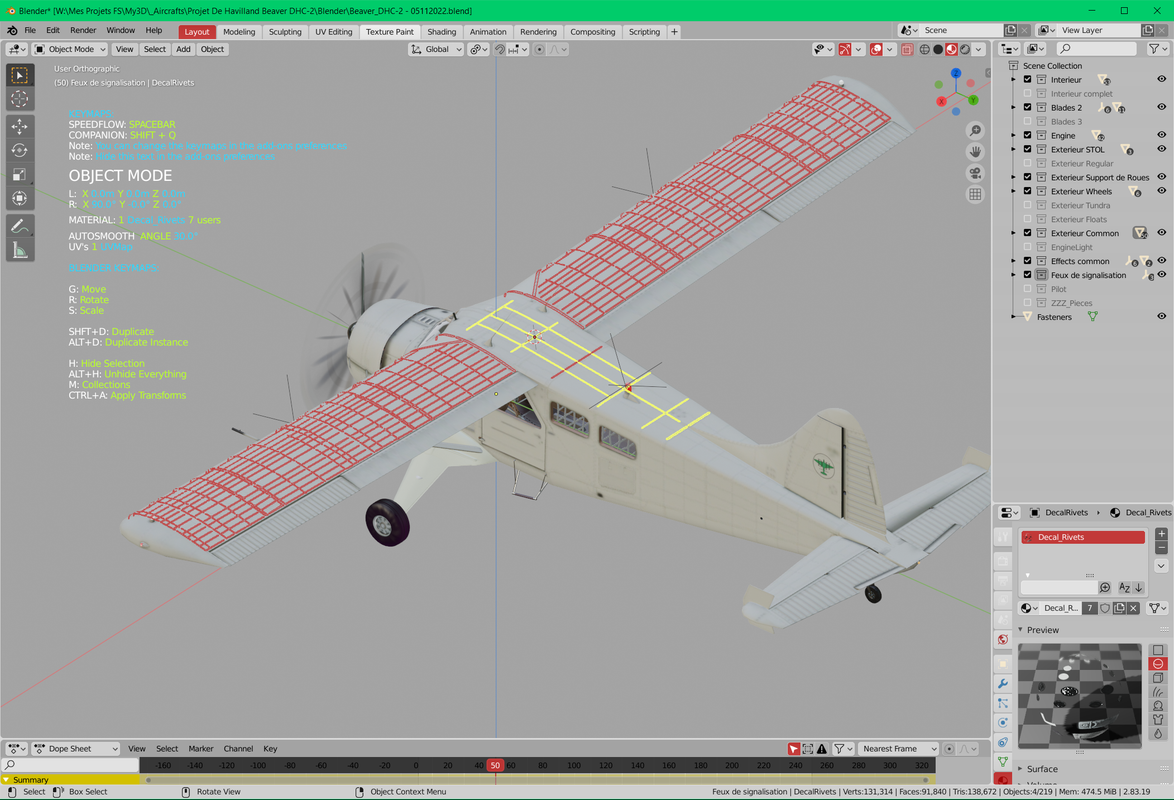Image resolution: width=1174 pixels, height=800 pixels.
Task: Click the current frame 50 marker
Action: 495,765
